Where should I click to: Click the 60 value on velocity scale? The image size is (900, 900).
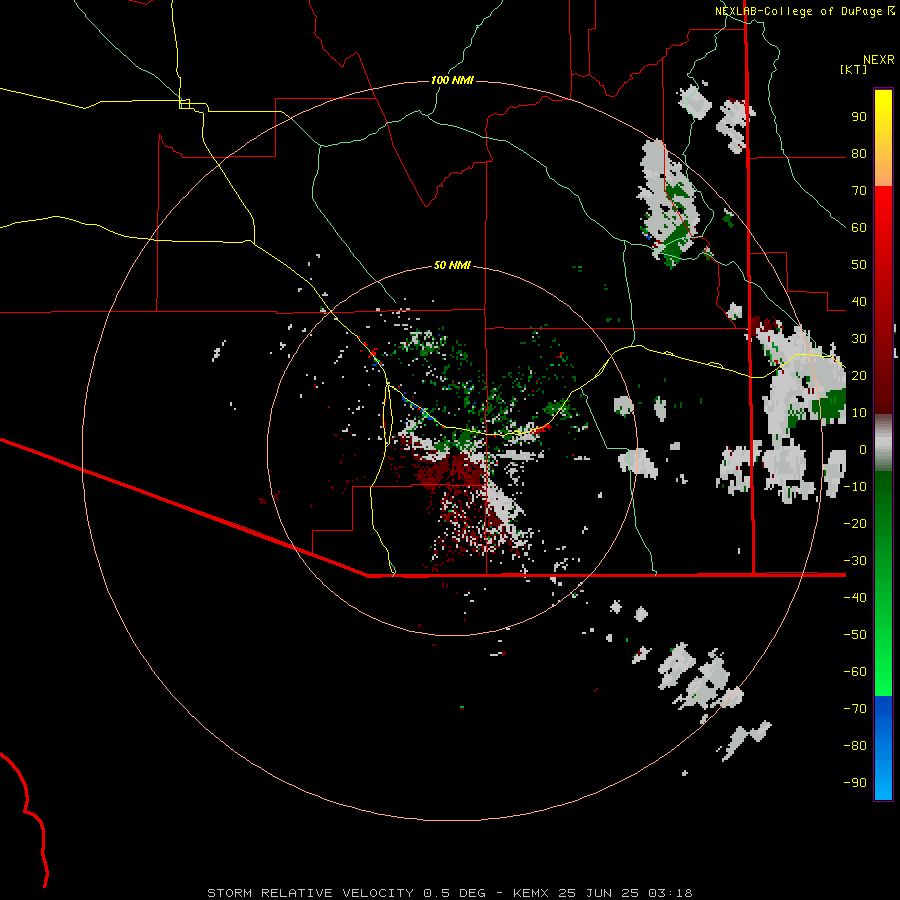coord(859,227)
